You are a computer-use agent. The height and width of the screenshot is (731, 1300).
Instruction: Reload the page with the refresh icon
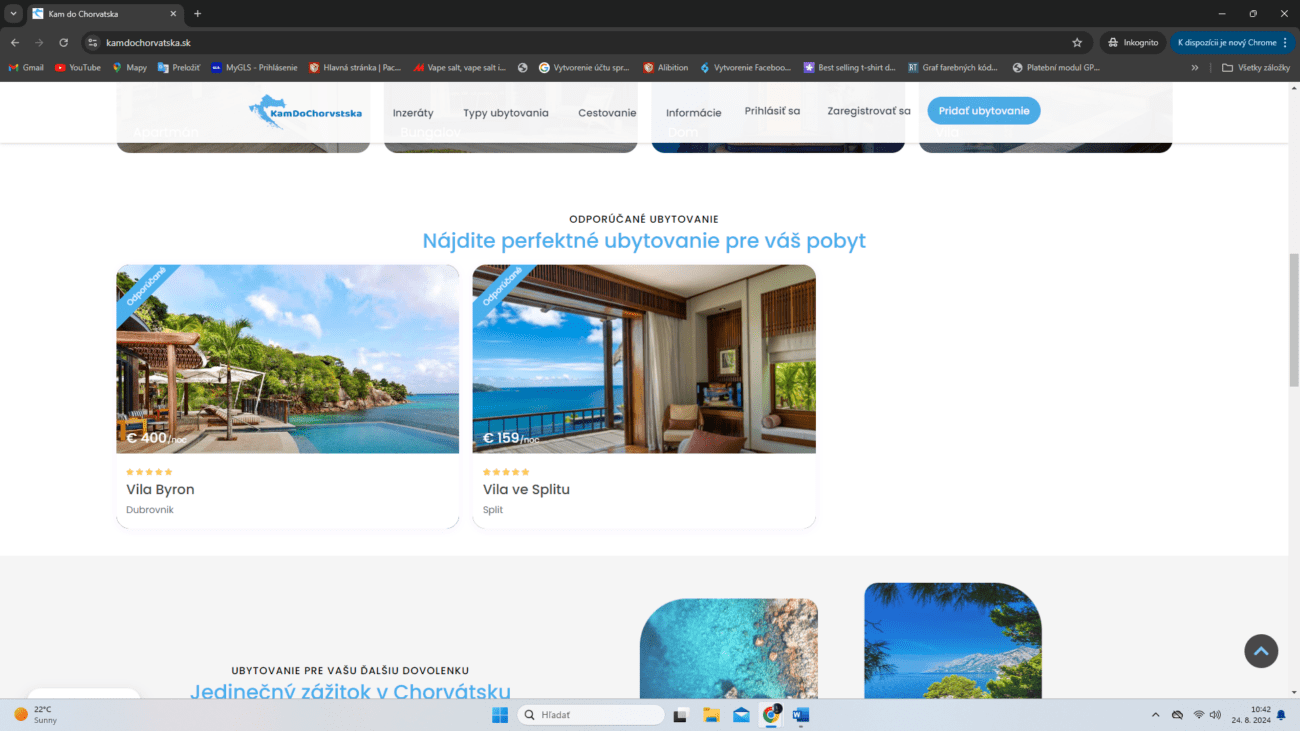[63, 43]
